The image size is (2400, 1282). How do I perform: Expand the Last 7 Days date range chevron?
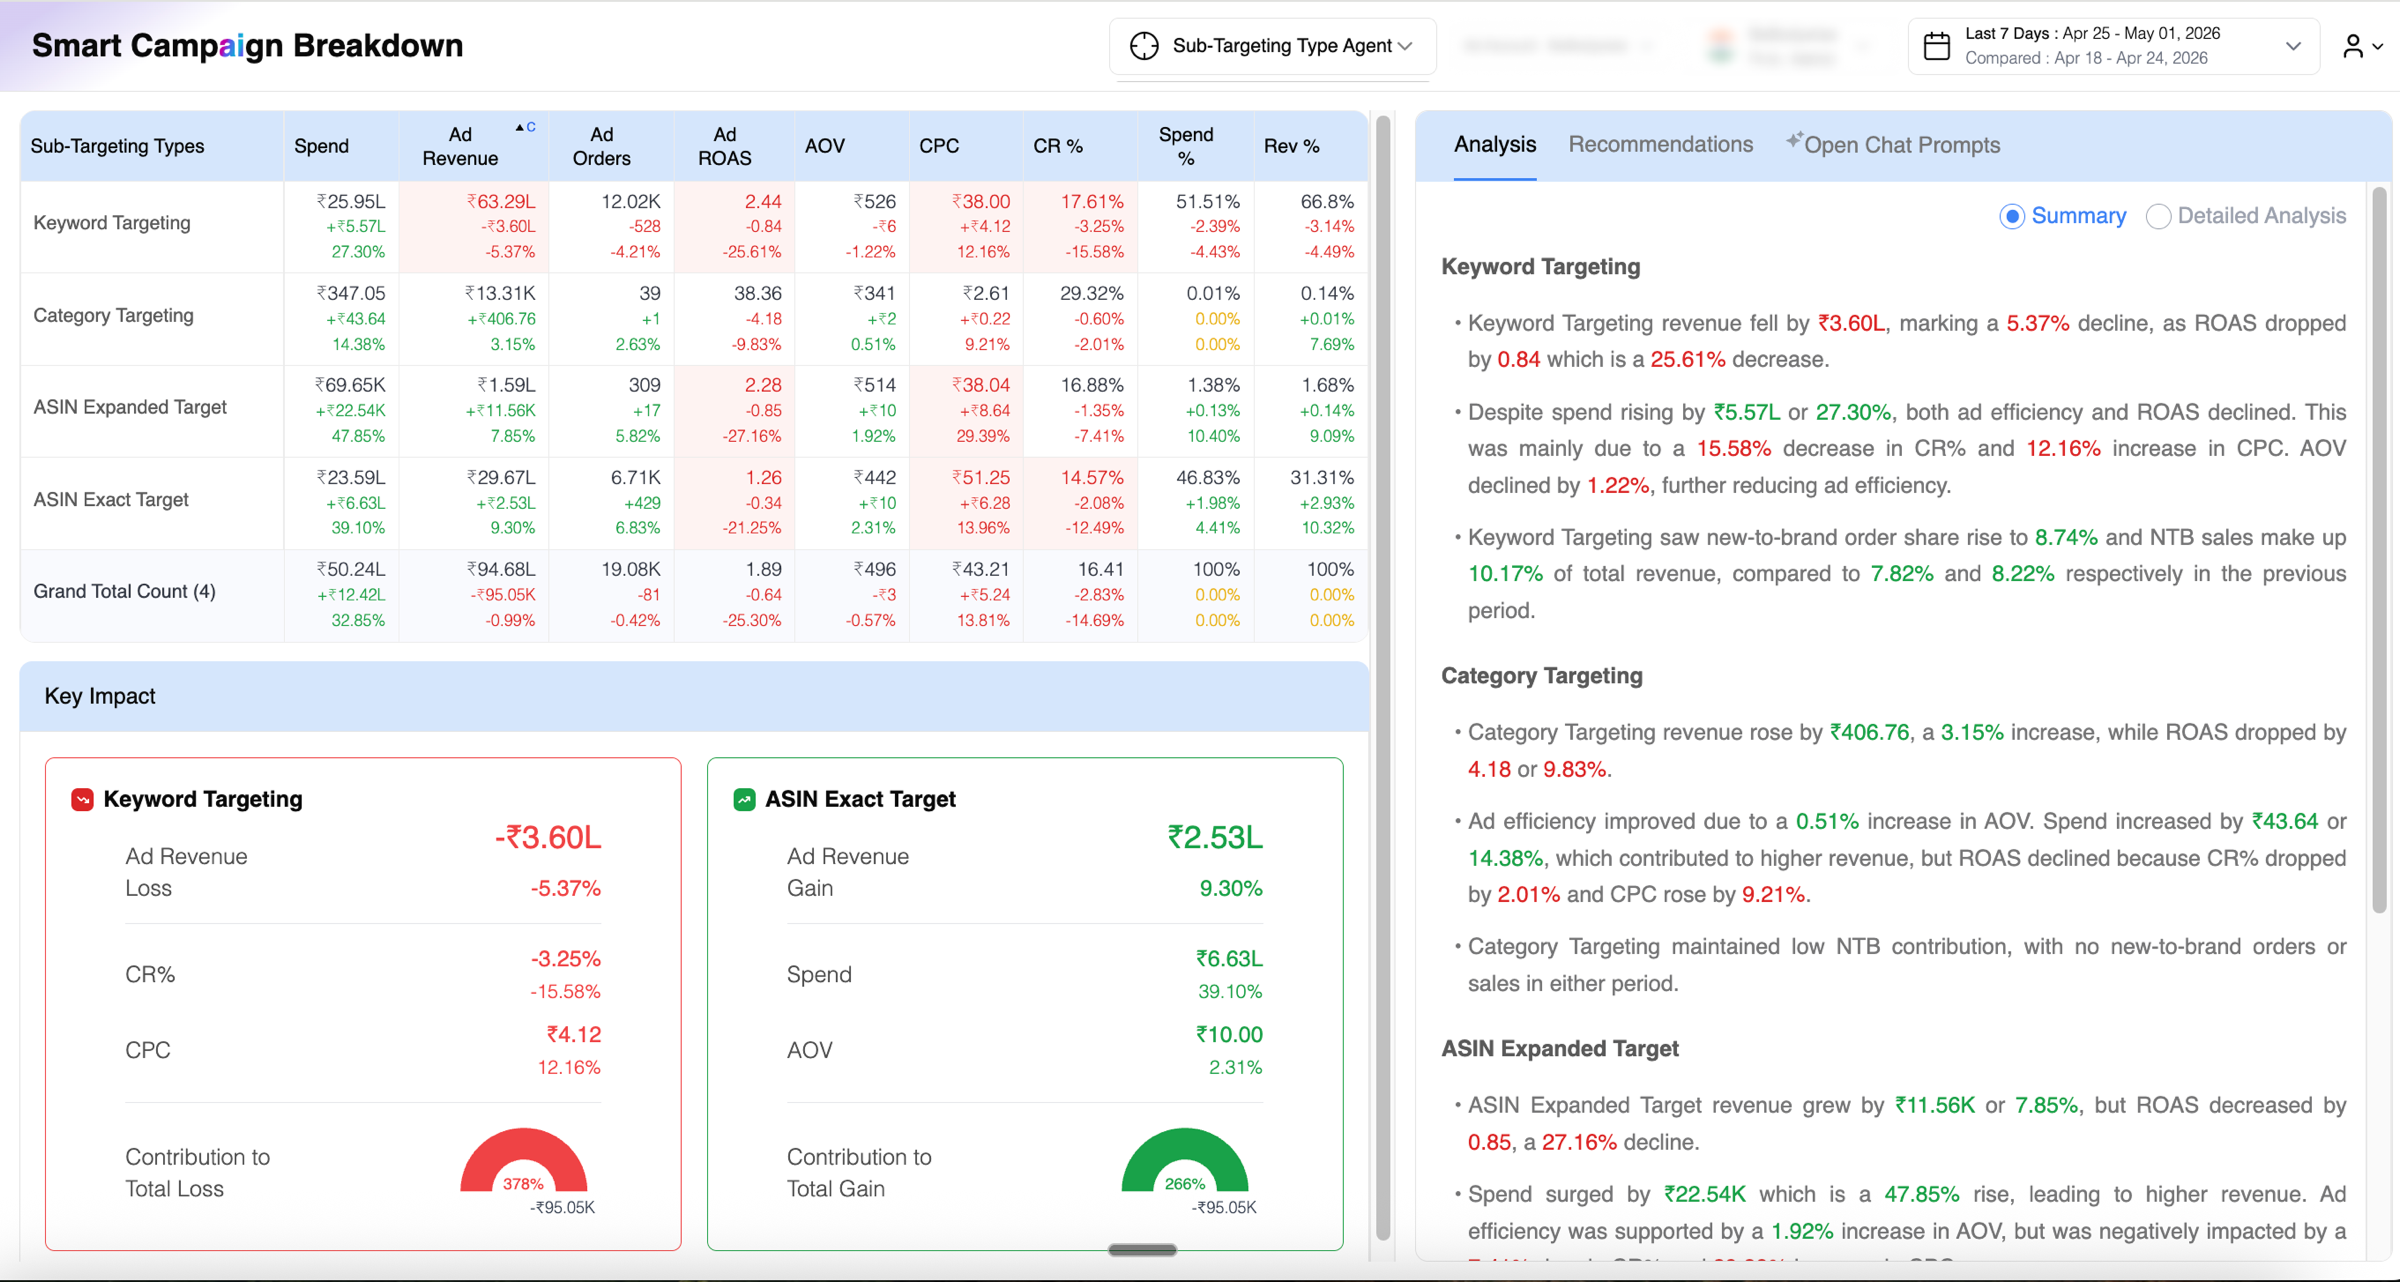tap(2293, 46)
